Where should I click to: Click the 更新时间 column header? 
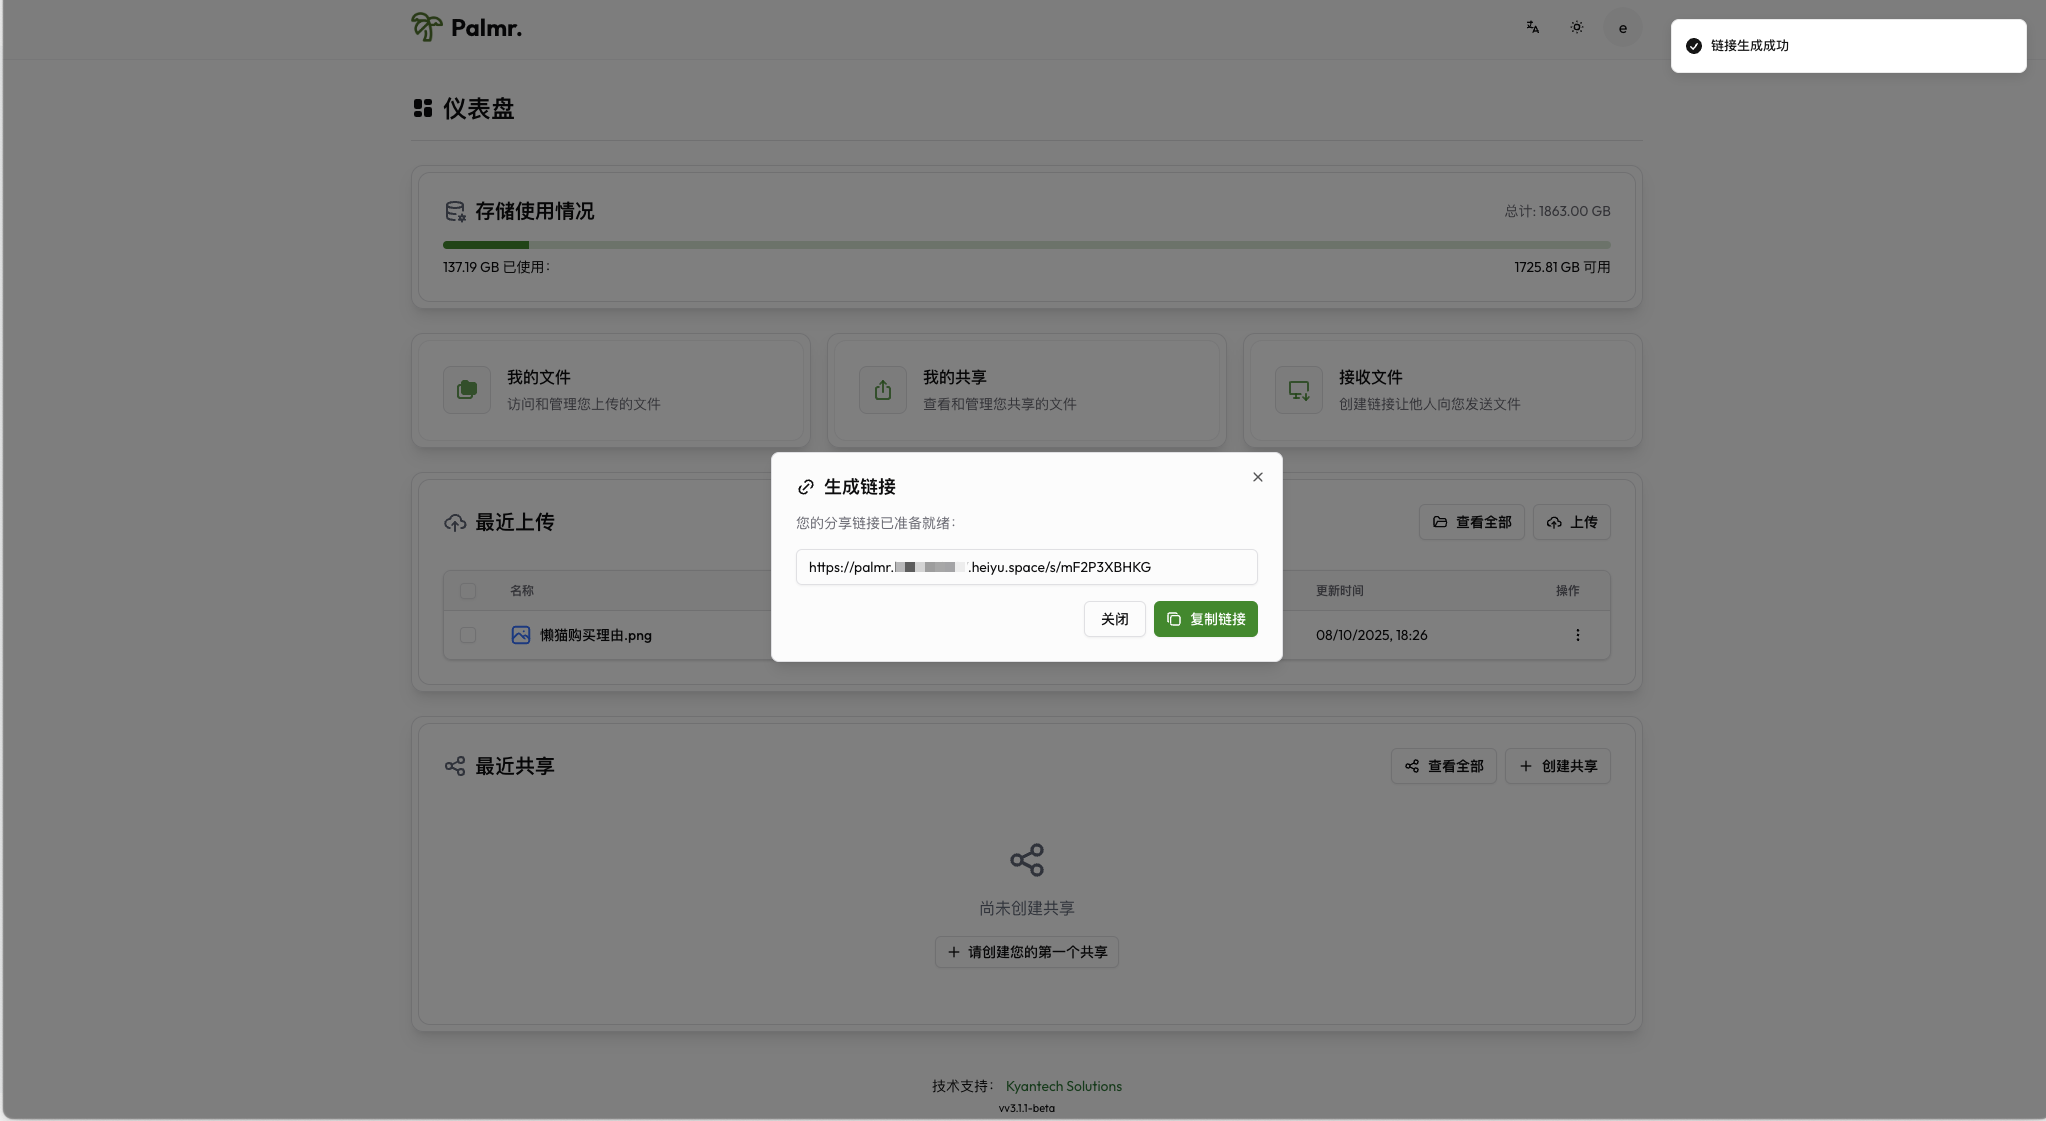(x=1340, y=591)
